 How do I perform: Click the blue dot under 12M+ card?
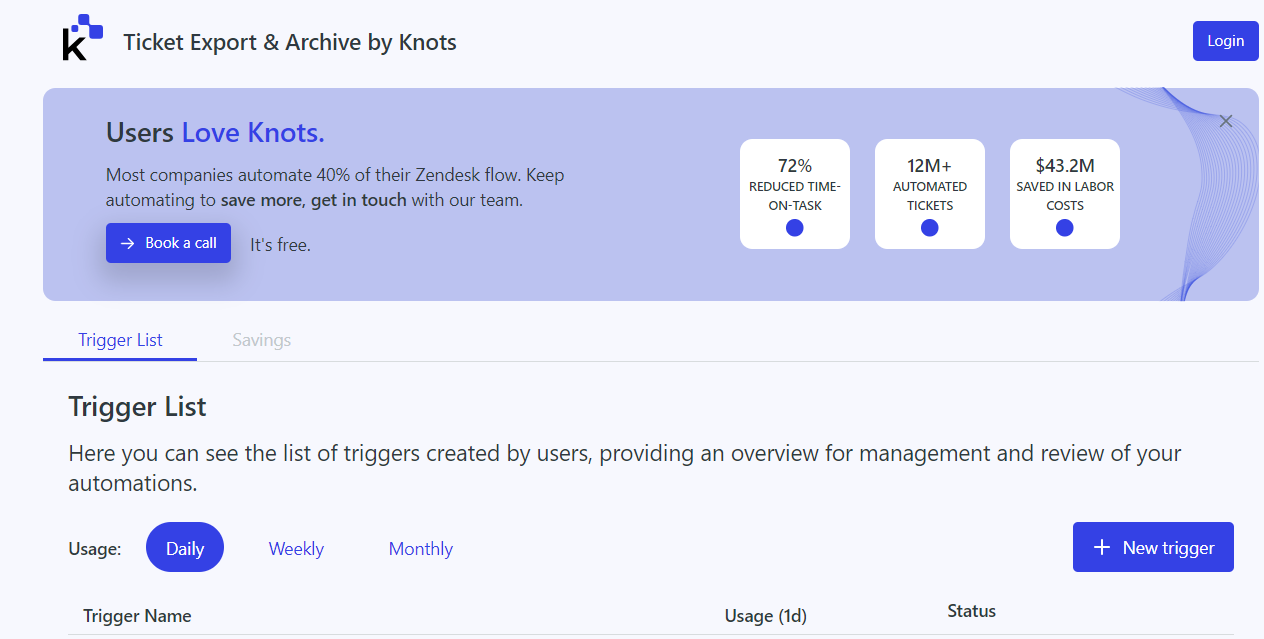pos(930,228)
